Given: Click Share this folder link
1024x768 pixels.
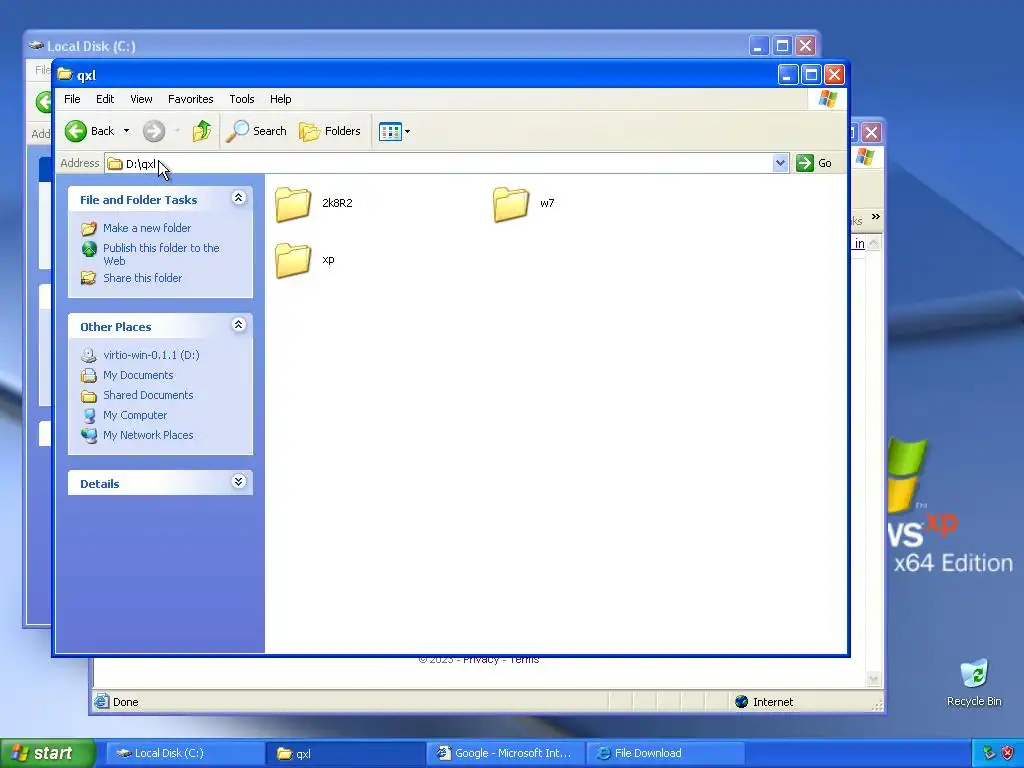Looking at the screenshot, I should [x=142, y=278].
